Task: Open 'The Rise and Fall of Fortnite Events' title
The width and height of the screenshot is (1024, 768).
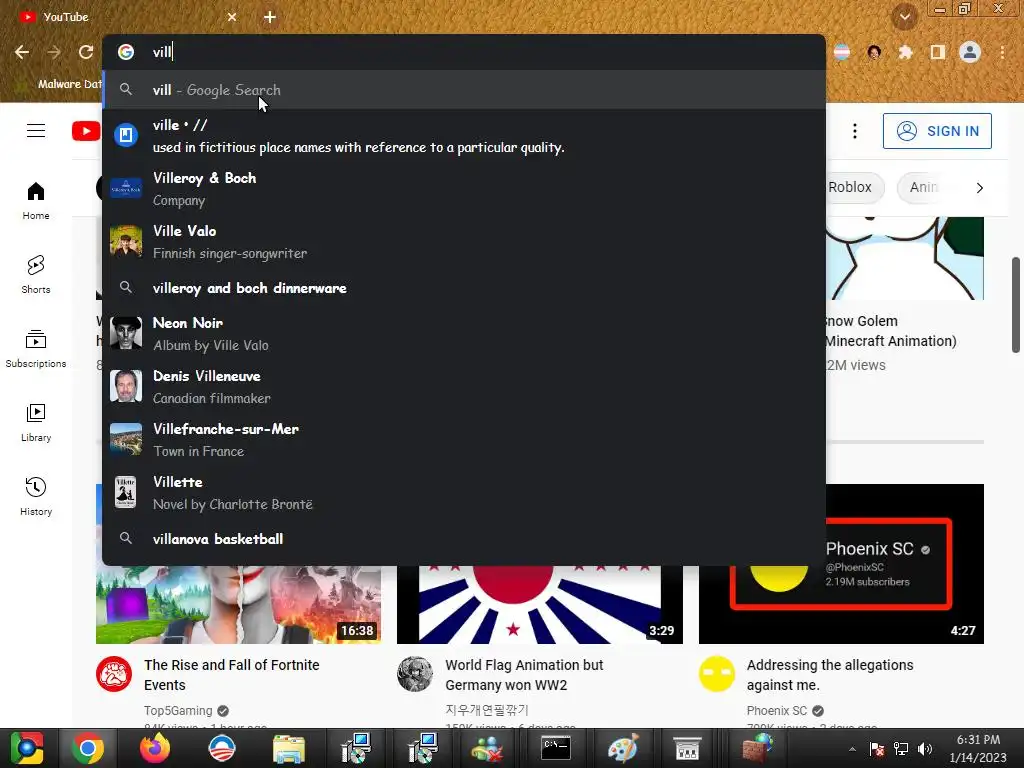Action: (231, 675)
